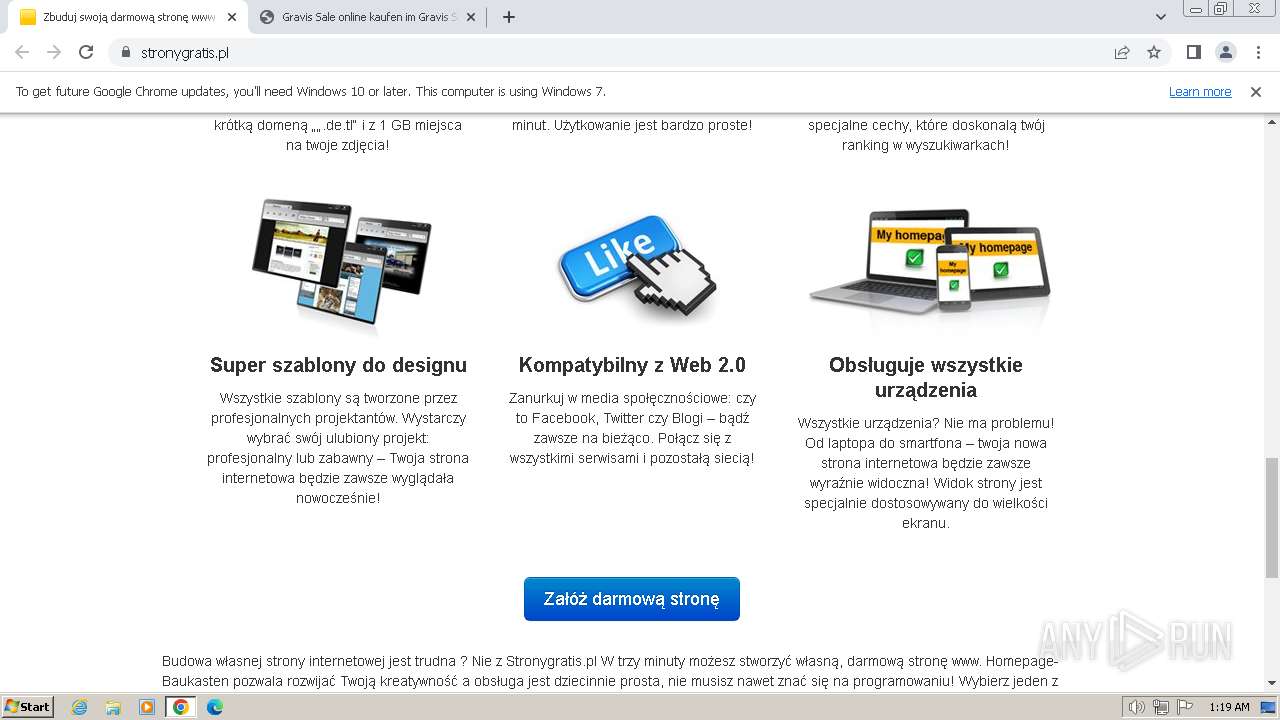Open the Chrome side panel
This screenshot has width=1280, height=720.
[1193, 52]
